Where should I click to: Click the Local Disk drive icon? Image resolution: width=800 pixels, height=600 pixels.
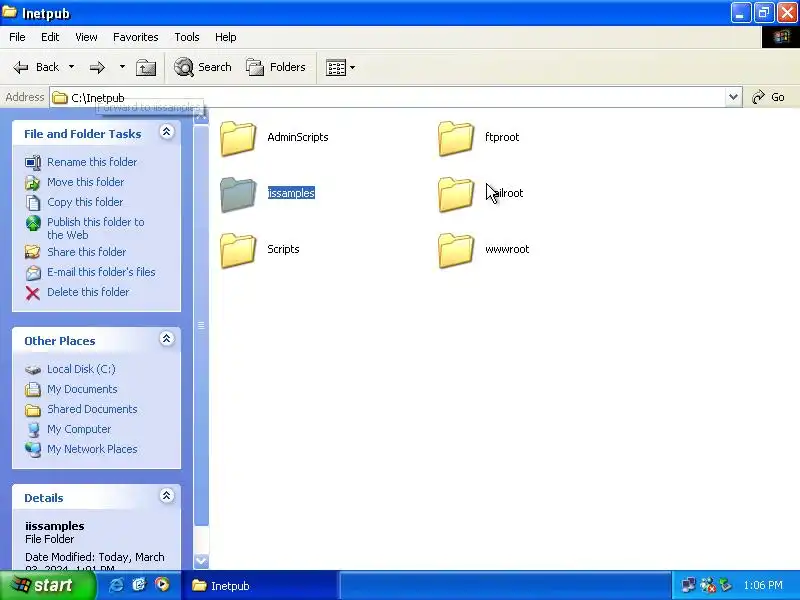(33, 369)
